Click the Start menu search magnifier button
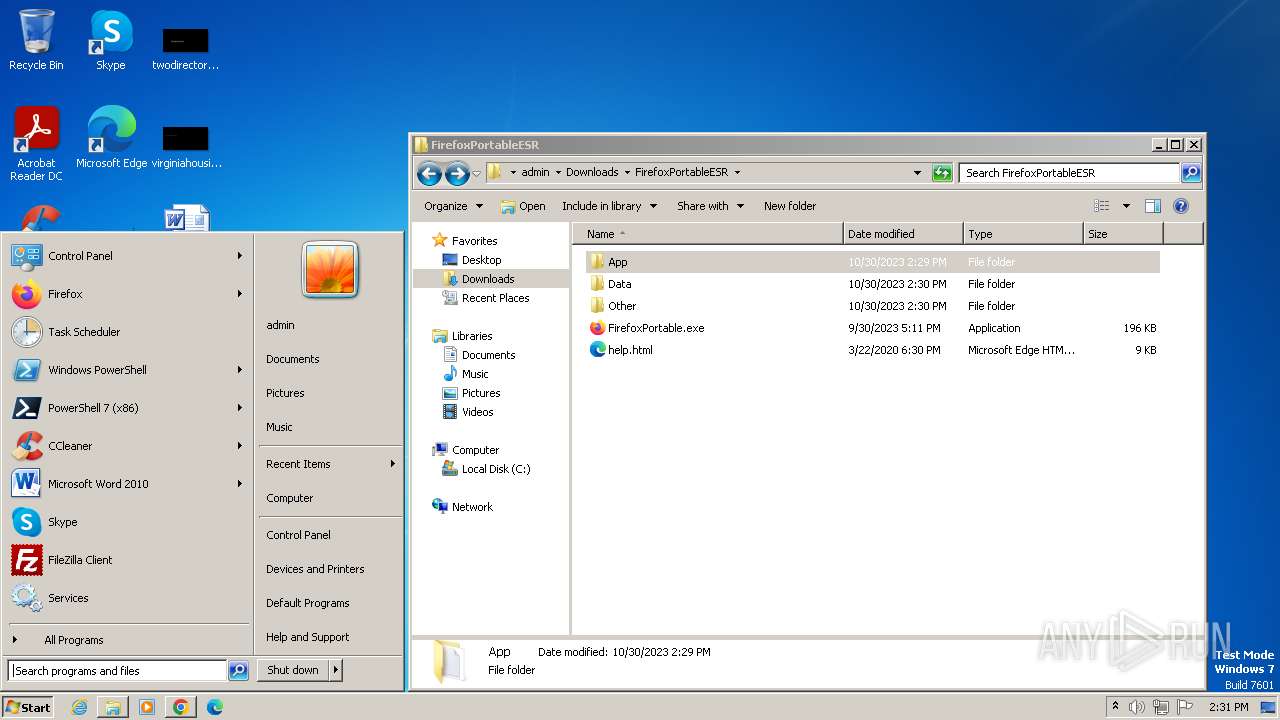 click(238, 671)
